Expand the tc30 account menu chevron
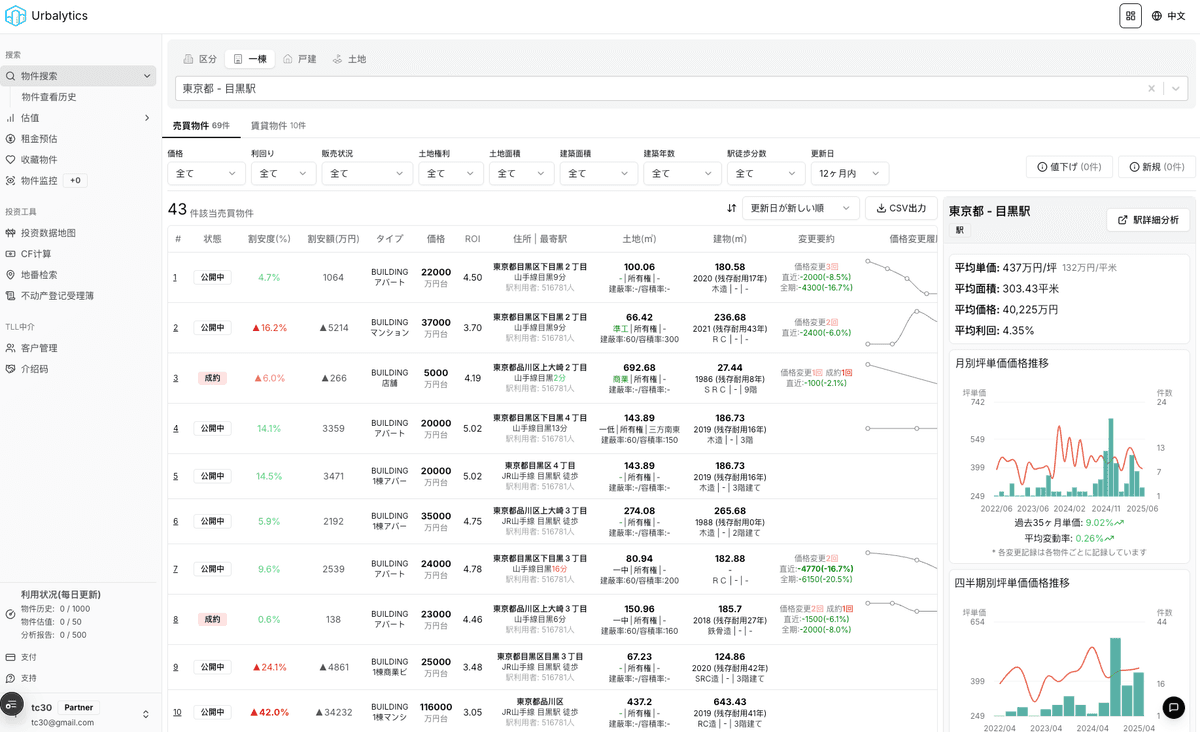 tap(146, 714)
